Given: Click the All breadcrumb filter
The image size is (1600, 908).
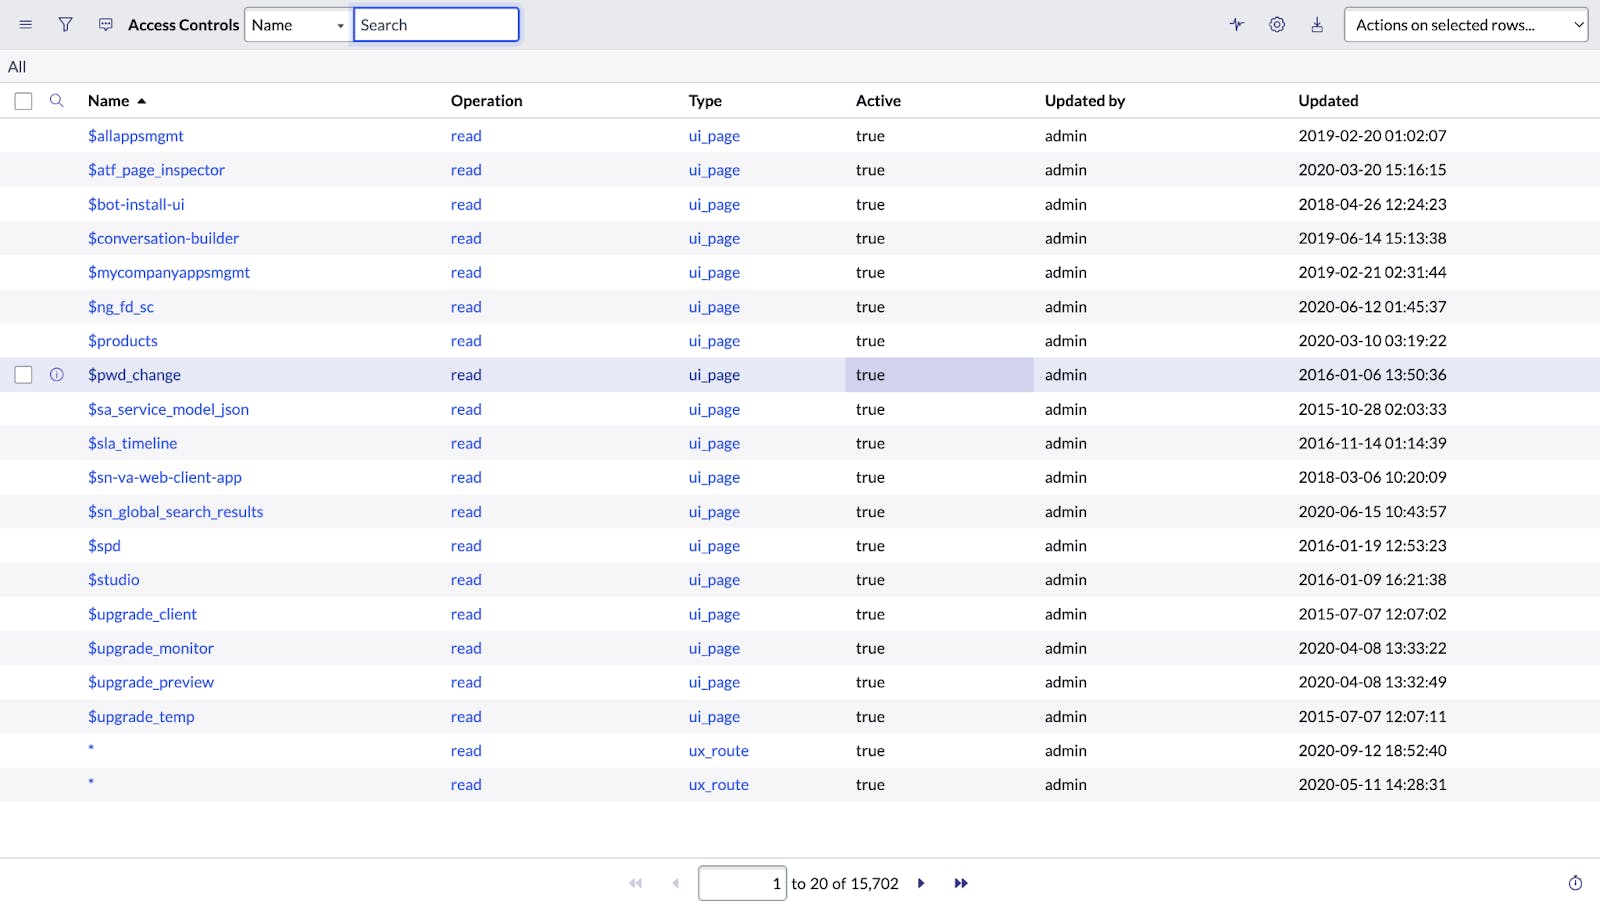Looking at the screenshot, I should (x=17, y=67).
